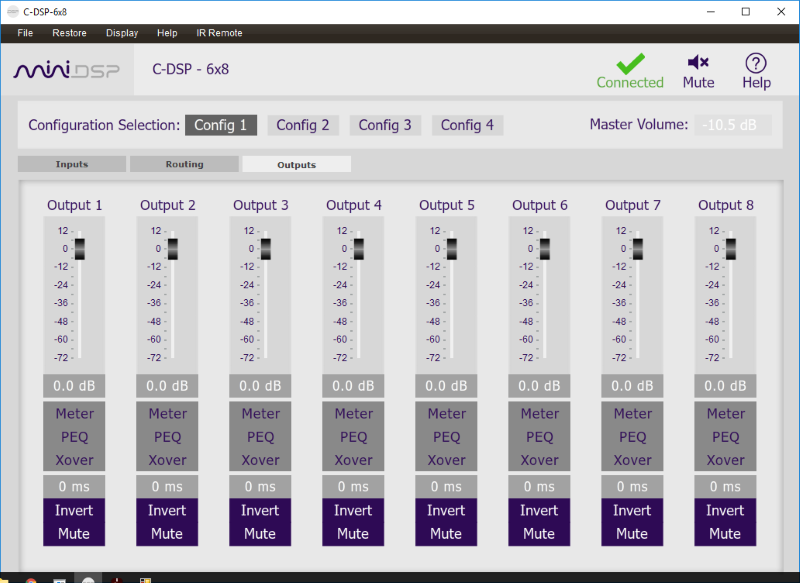Click the Output 2 delay ms field
800x583 pixels.
167,487
